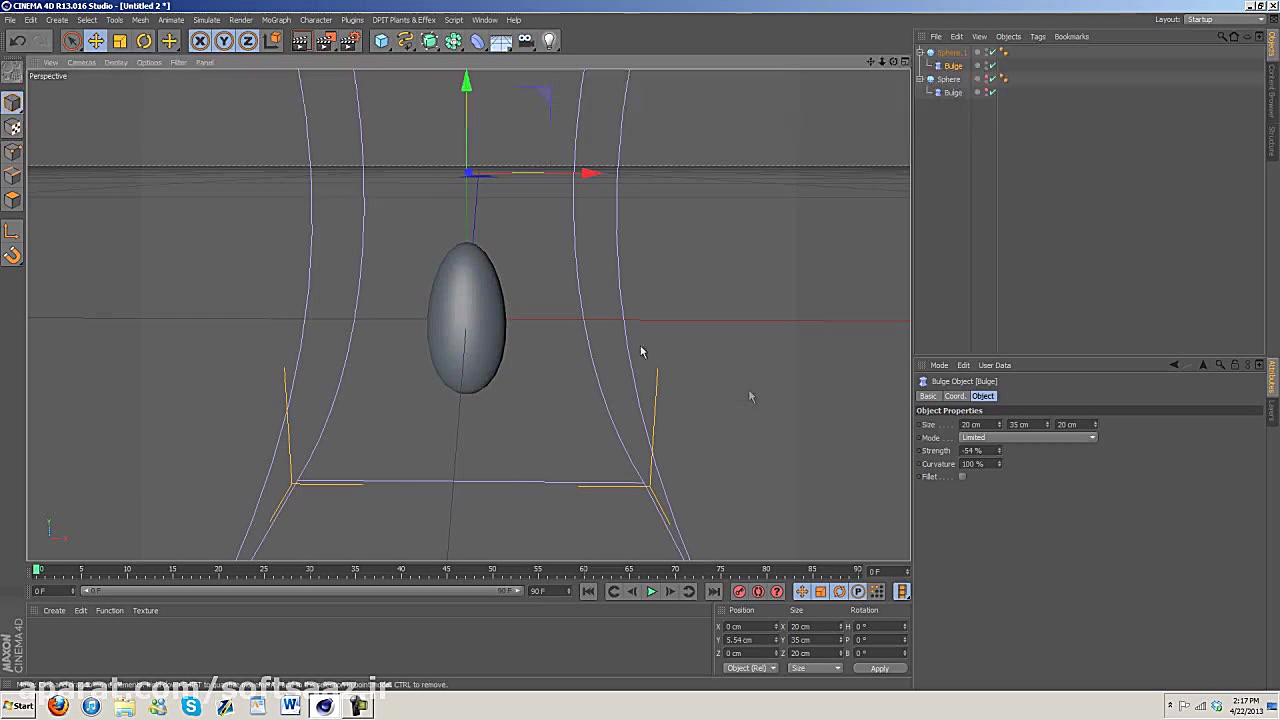Select the Rotate tool in the top toolbar

click(x=144, y=41)
